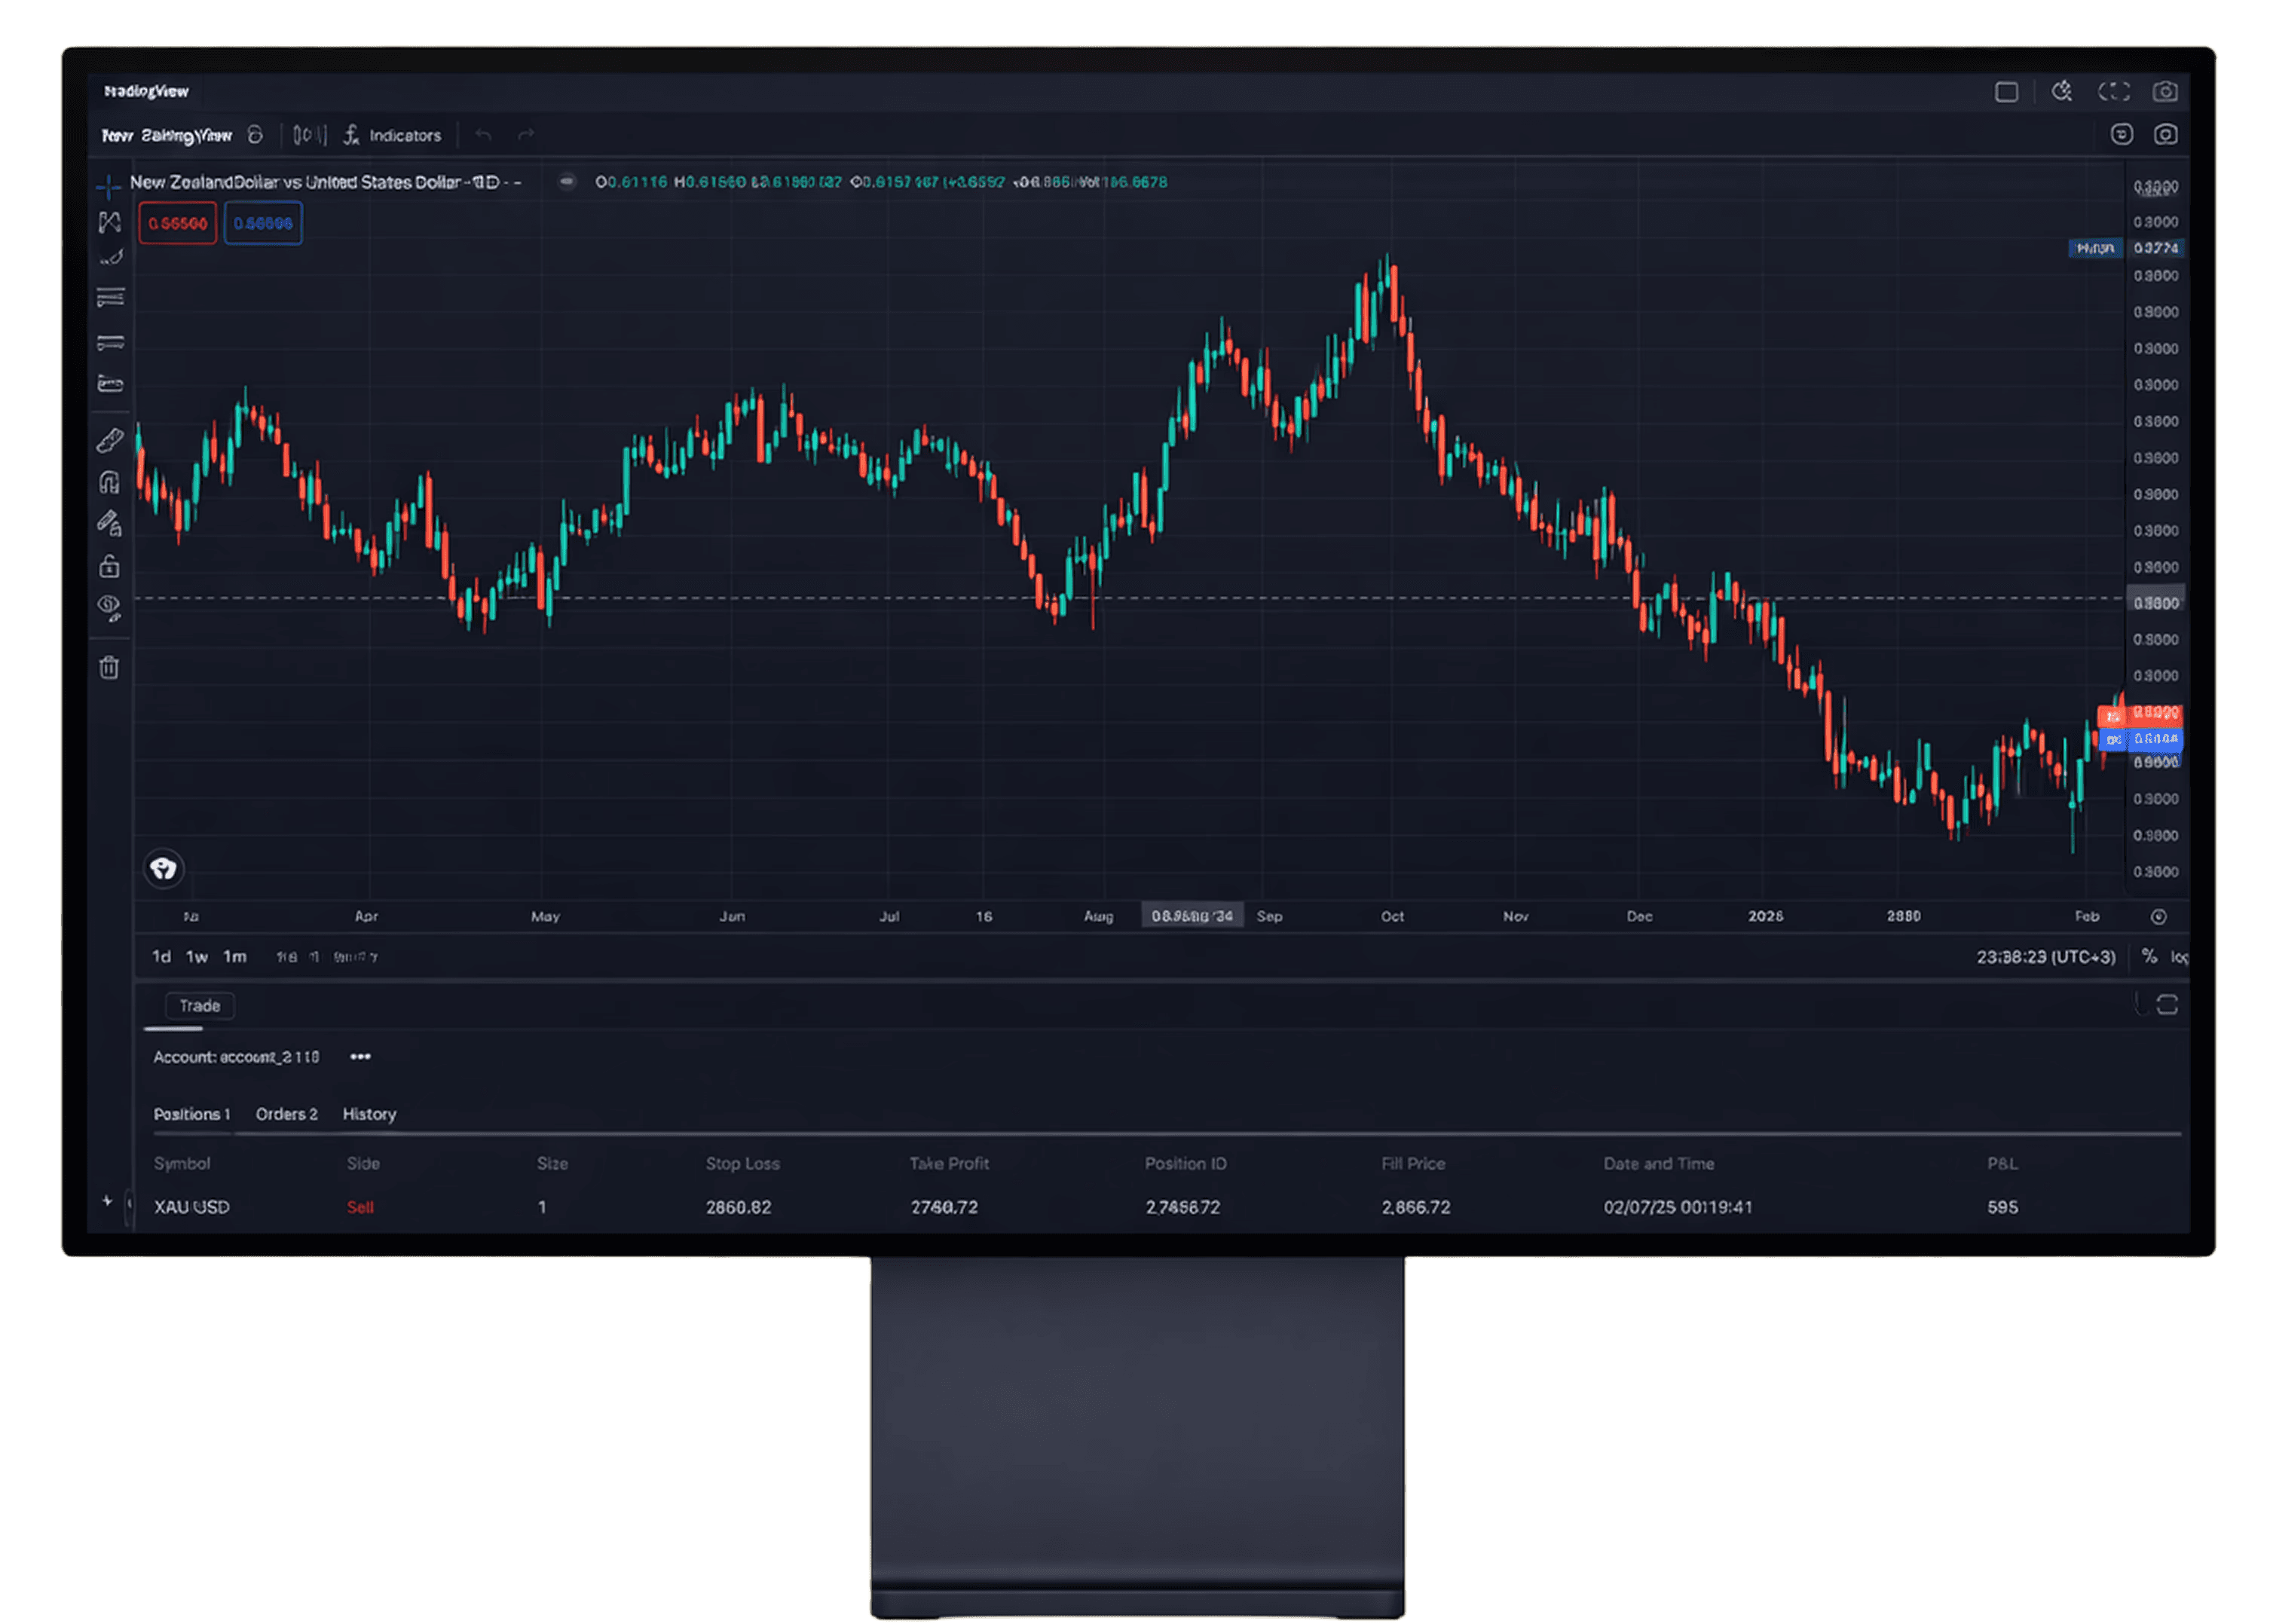This screenshot has width=2270, height=1624.
Task: Toggle percent scale on price axis
Action: click(2149, 957)
